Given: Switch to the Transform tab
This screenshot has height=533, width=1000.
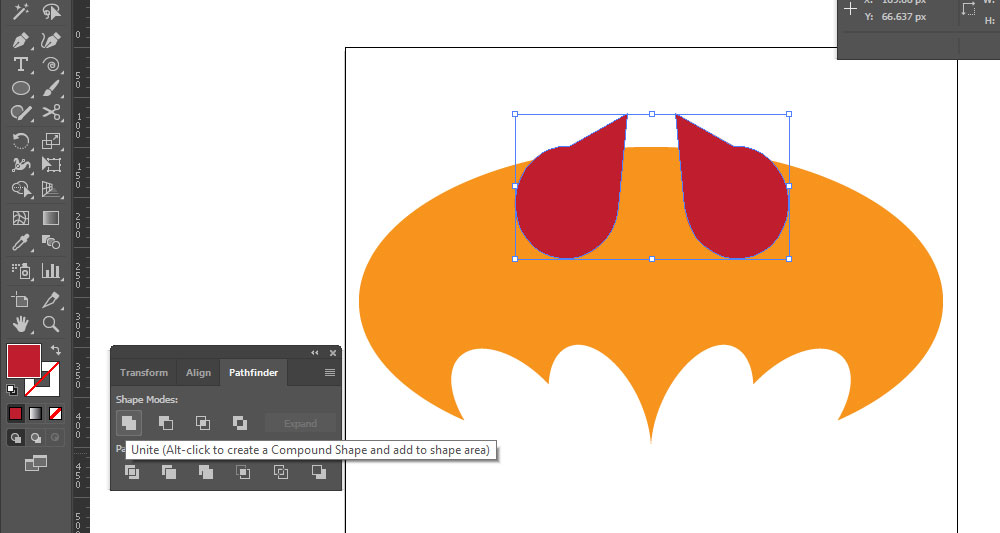Looking at the screenshot, I should click(x=143, y=372).
